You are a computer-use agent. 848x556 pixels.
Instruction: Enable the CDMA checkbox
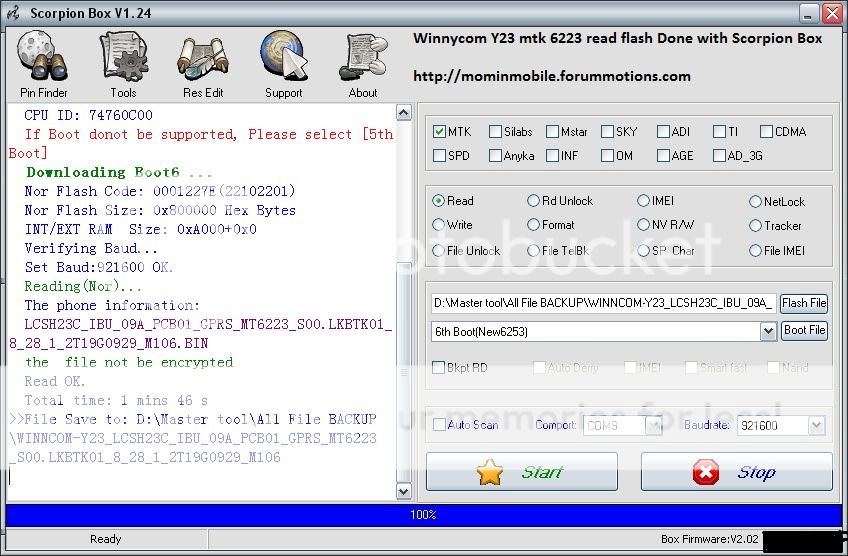coord(766,131)
